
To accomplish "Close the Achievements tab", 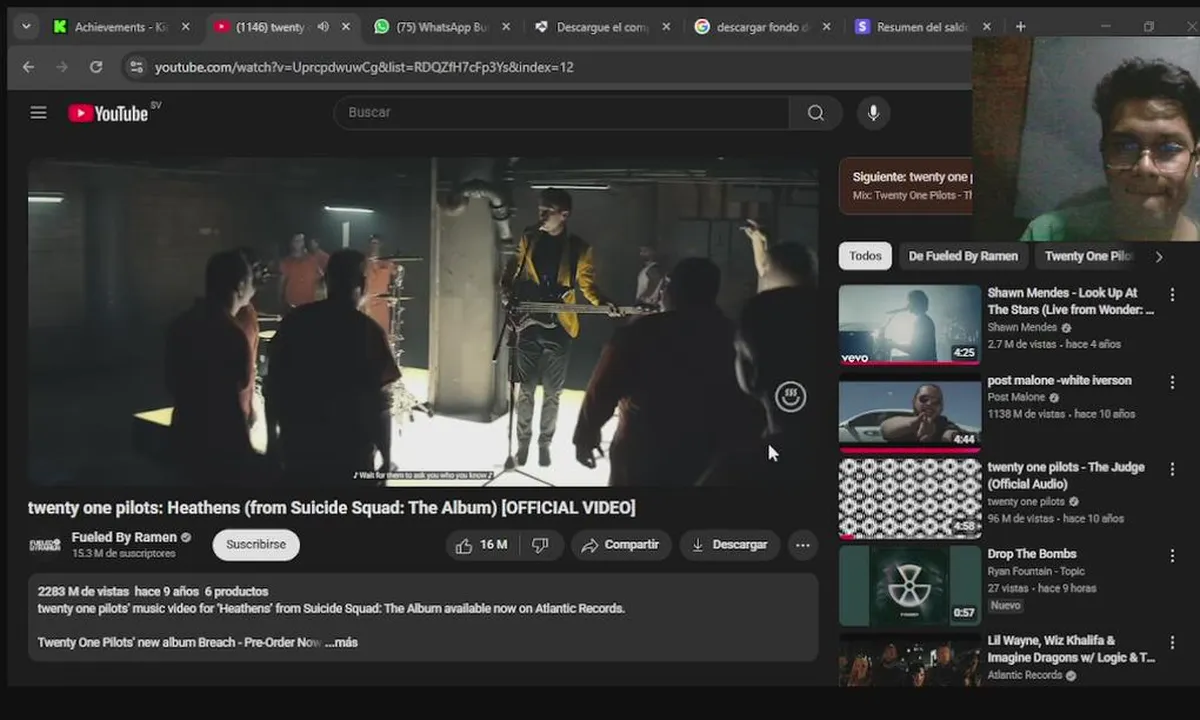I will point(185,27).
